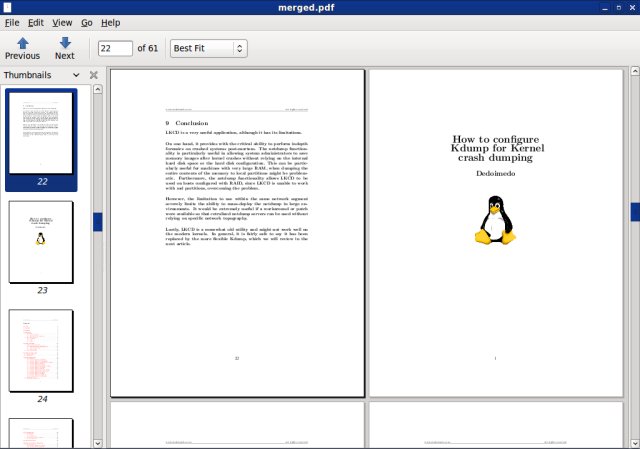Screen dimensions: 640x449
Task: Click the thumbnail sidebar scrollbar handle
Action: coord(98,222)
